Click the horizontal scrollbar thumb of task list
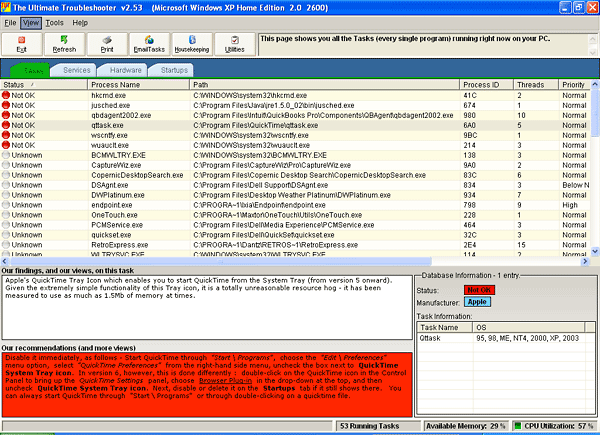The height and width of the screenshot is (435, 600). tap(220, 261)
